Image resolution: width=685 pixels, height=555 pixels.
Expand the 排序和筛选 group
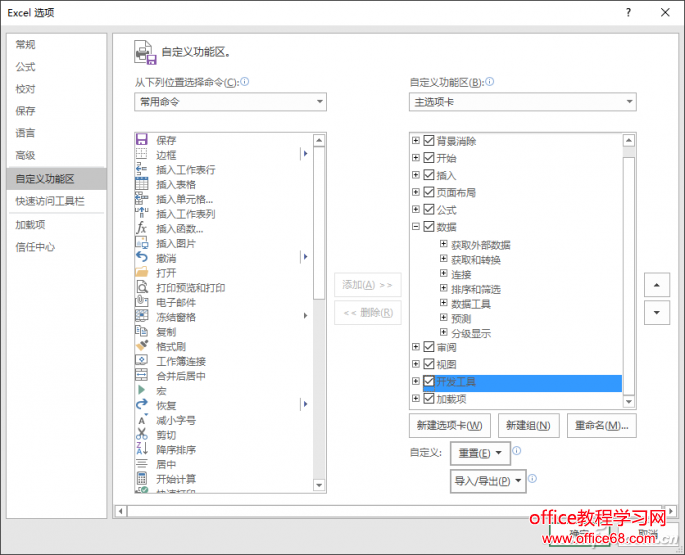(443, 288)
